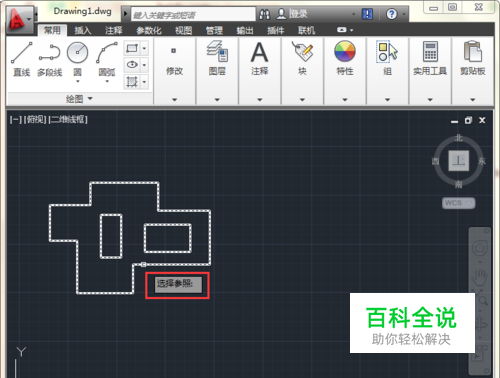Open the Annotation (注释) text panel
Image resolution: width=500 pixels, height=378 pixels.
click(x=259, y=59)
